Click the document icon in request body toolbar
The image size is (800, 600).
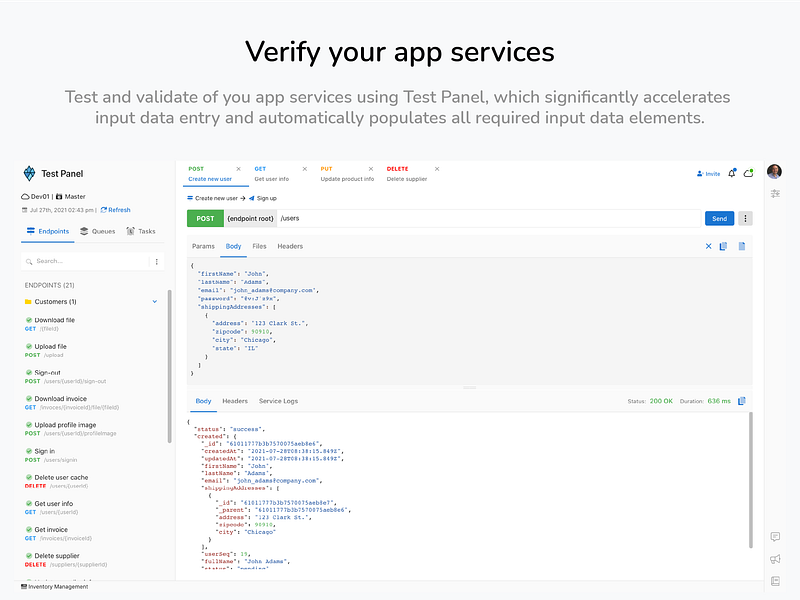(742, 246)
